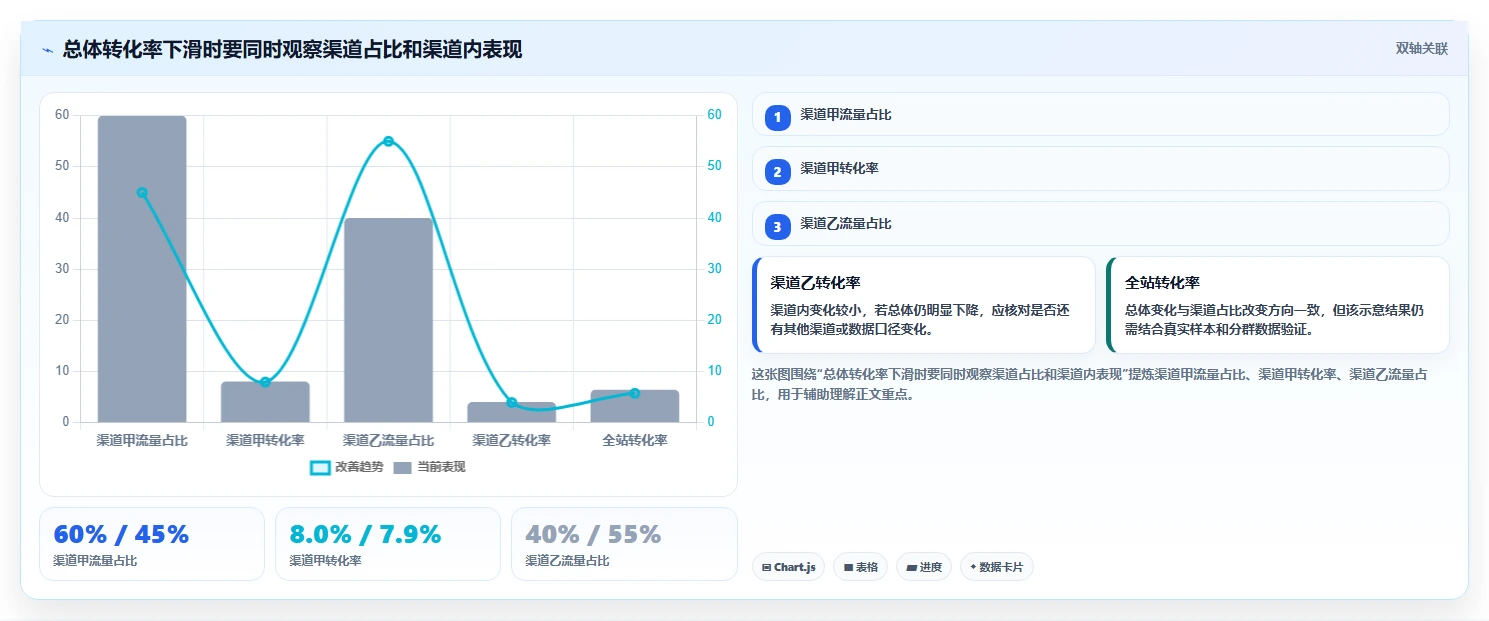Click the 渠道乙转化率 bar in chart
The width and height of the screenshot is (1489, 621).
(x=512, y=412)
